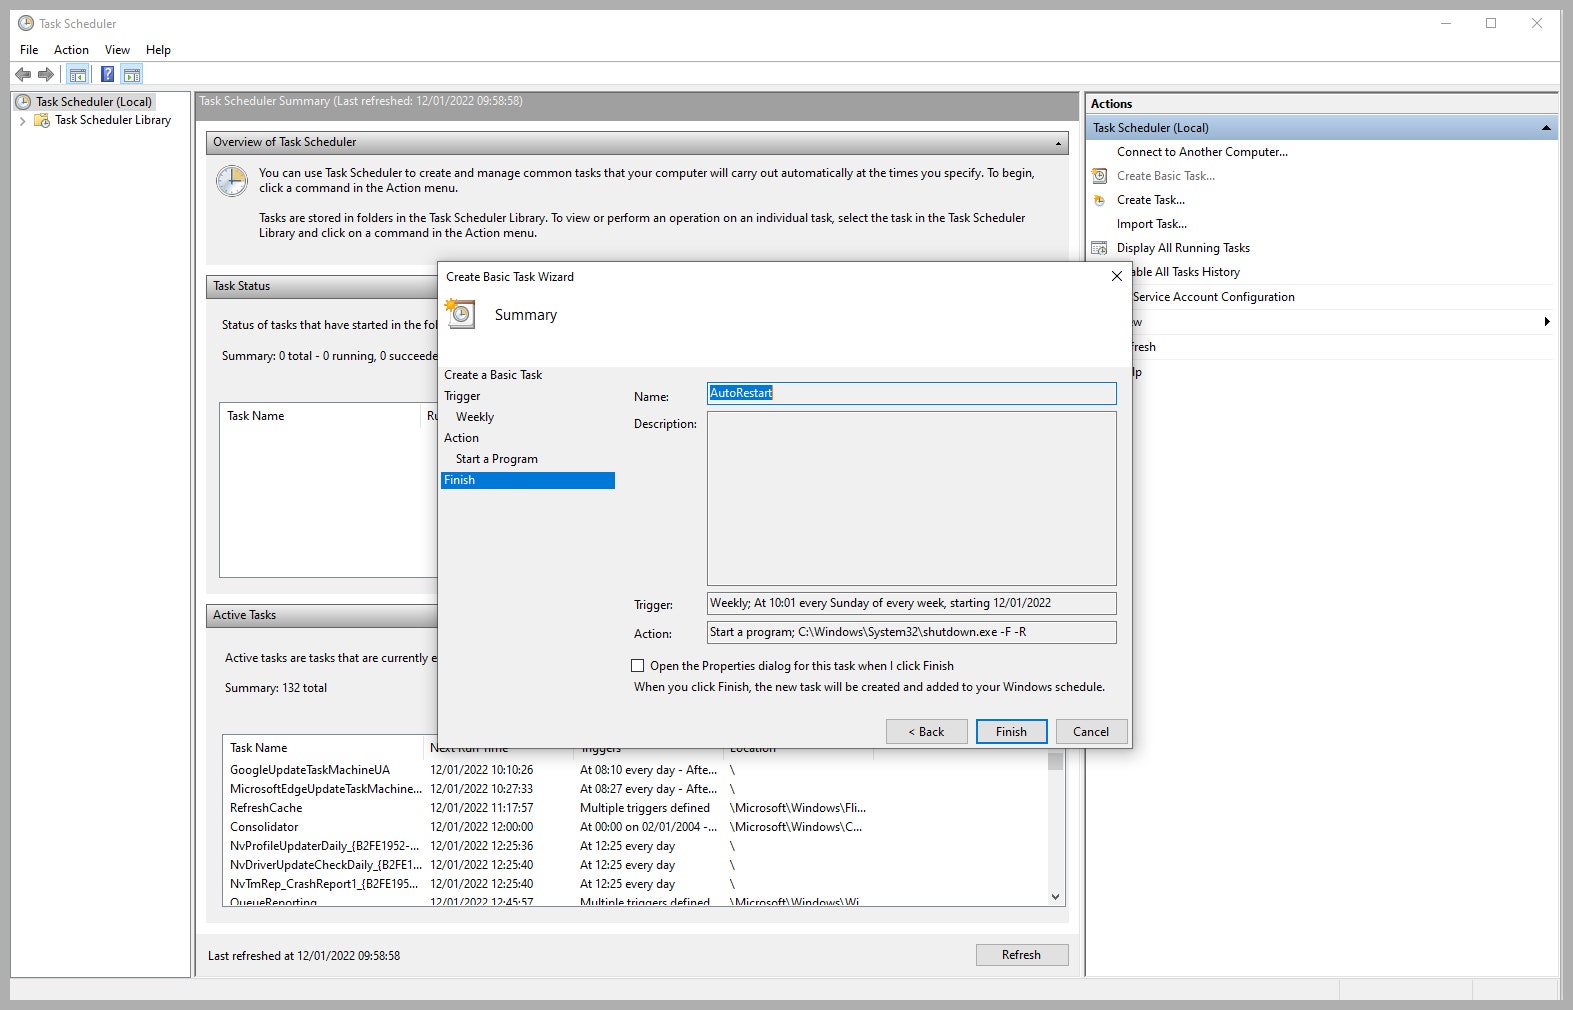Click Show/Hide Action Pane toolbar icon
The image size is (1573, 1010).
pyautogui.click(x=132, y=74)
